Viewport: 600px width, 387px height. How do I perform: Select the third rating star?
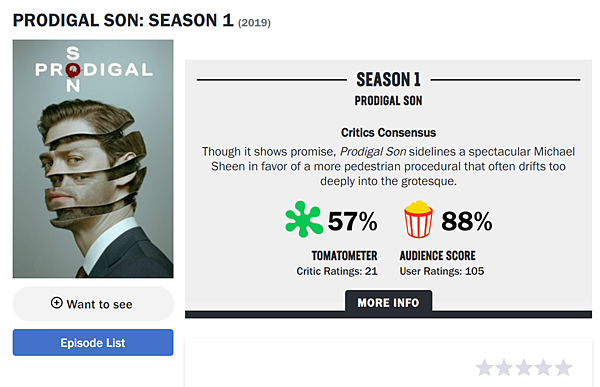tap(524, 367)
